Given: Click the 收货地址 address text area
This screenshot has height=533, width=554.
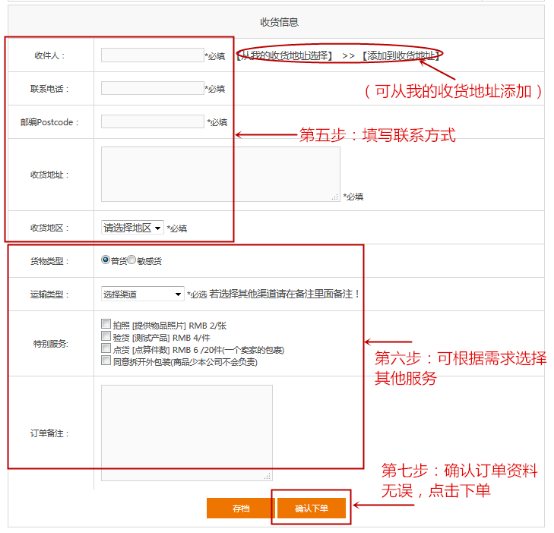Looking at the screenshot, I should click(221, 174).
